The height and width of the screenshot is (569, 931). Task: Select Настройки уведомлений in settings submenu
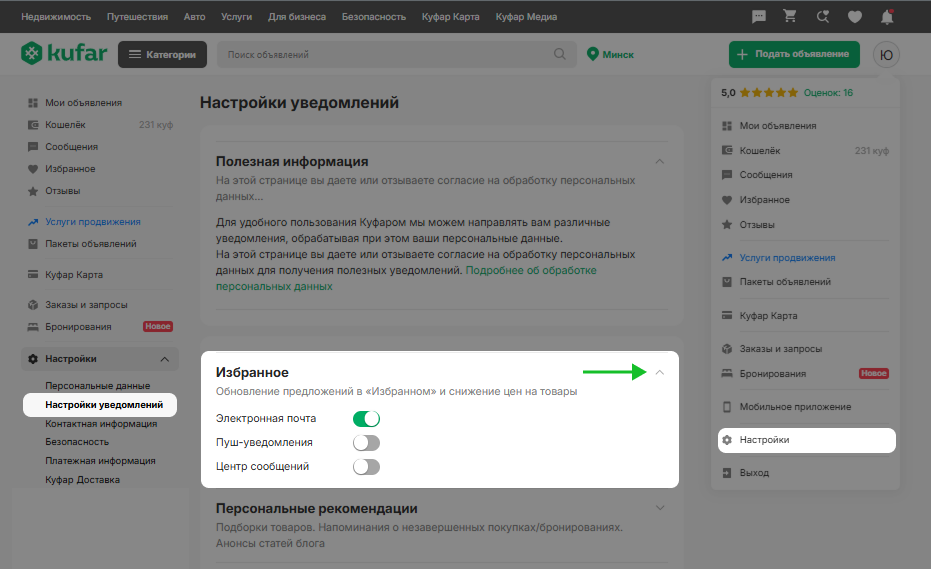pos(104,404)
